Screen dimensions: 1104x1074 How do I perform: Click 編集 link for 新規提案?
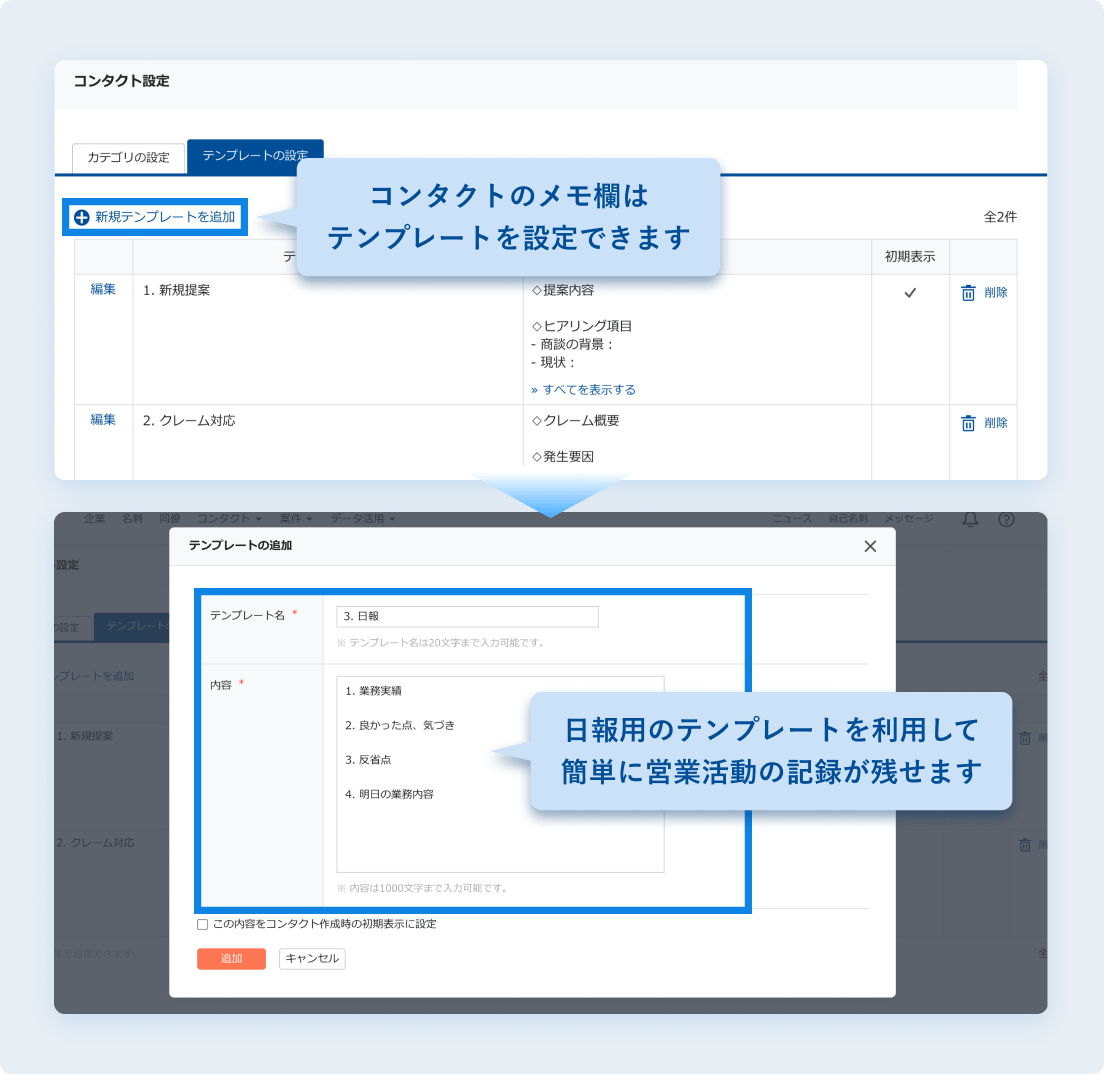[103, 290]
